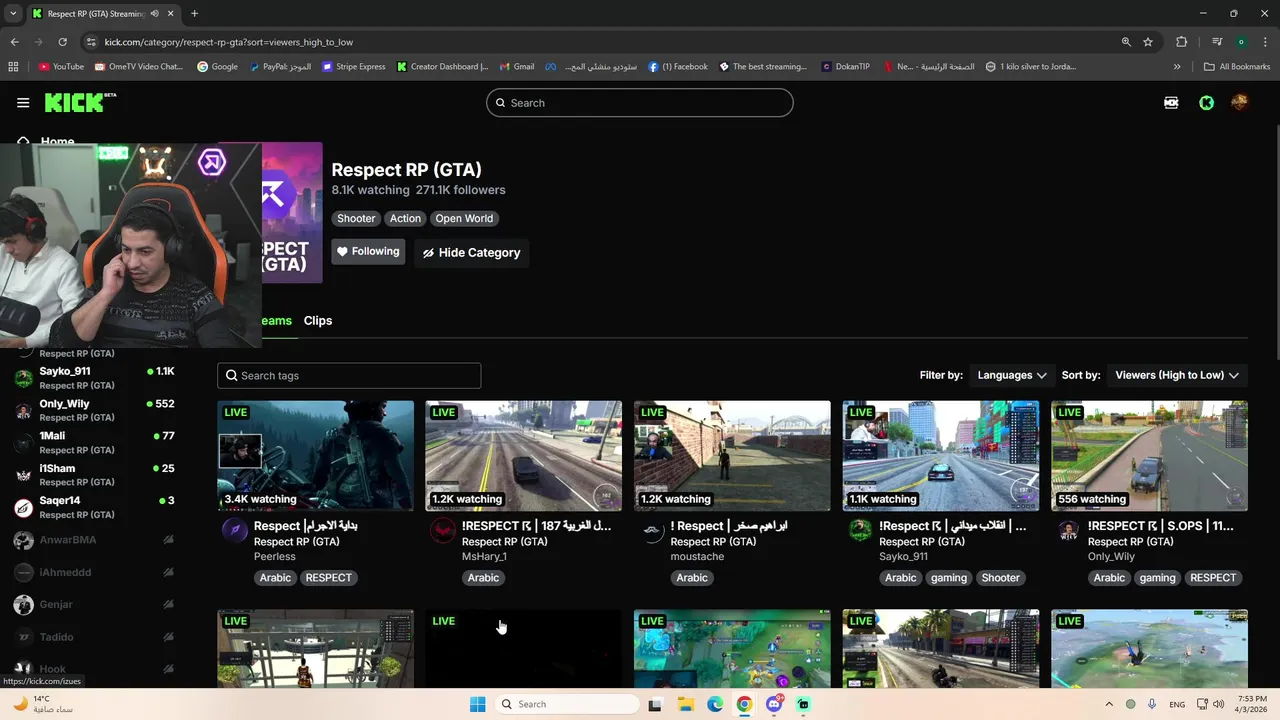Click moustache channel avatar
The image size is (1280, 720).
tap(652, 531)
